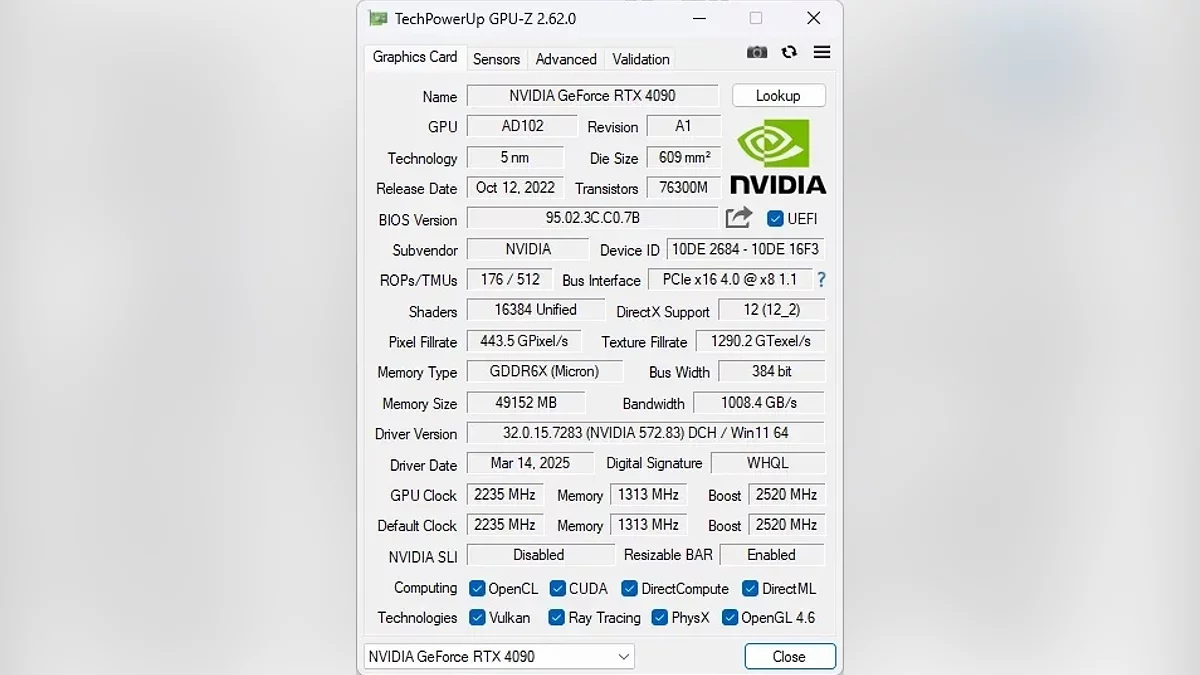This screenshot has width=1200, height=675.
Task: Click the Technology field showing 5 nm
Action: [515, 157]
